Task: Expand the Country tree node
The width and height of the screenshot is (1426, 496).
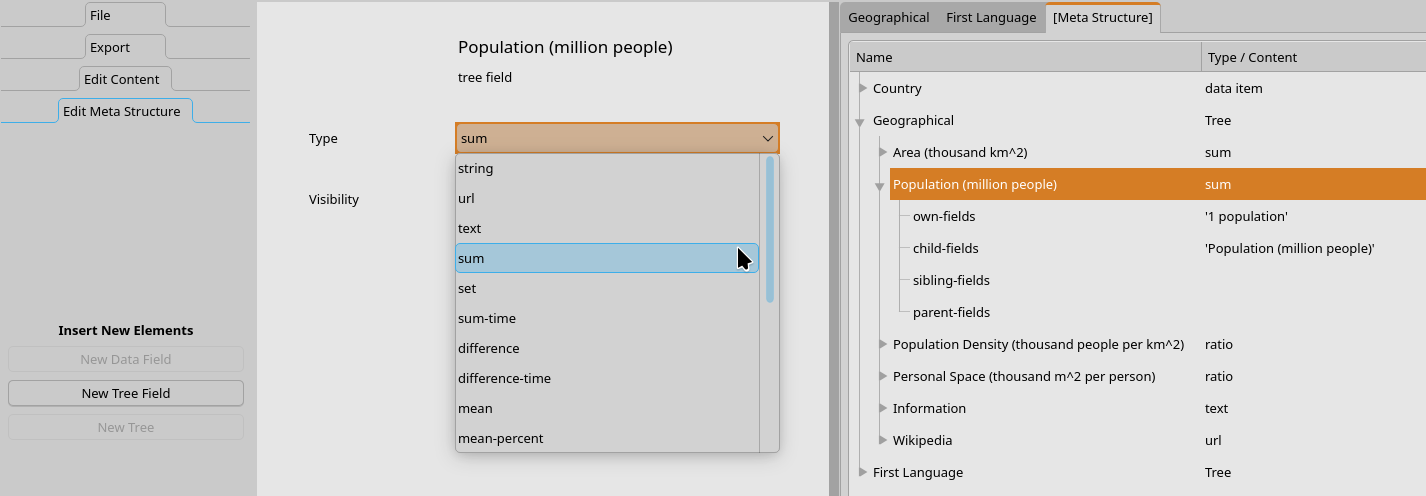Action: click(x=863, y=88)
